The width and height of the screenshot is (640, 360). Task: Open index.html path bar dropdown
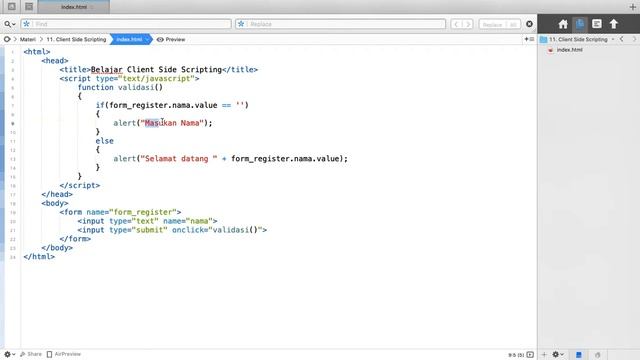point(131,40)
